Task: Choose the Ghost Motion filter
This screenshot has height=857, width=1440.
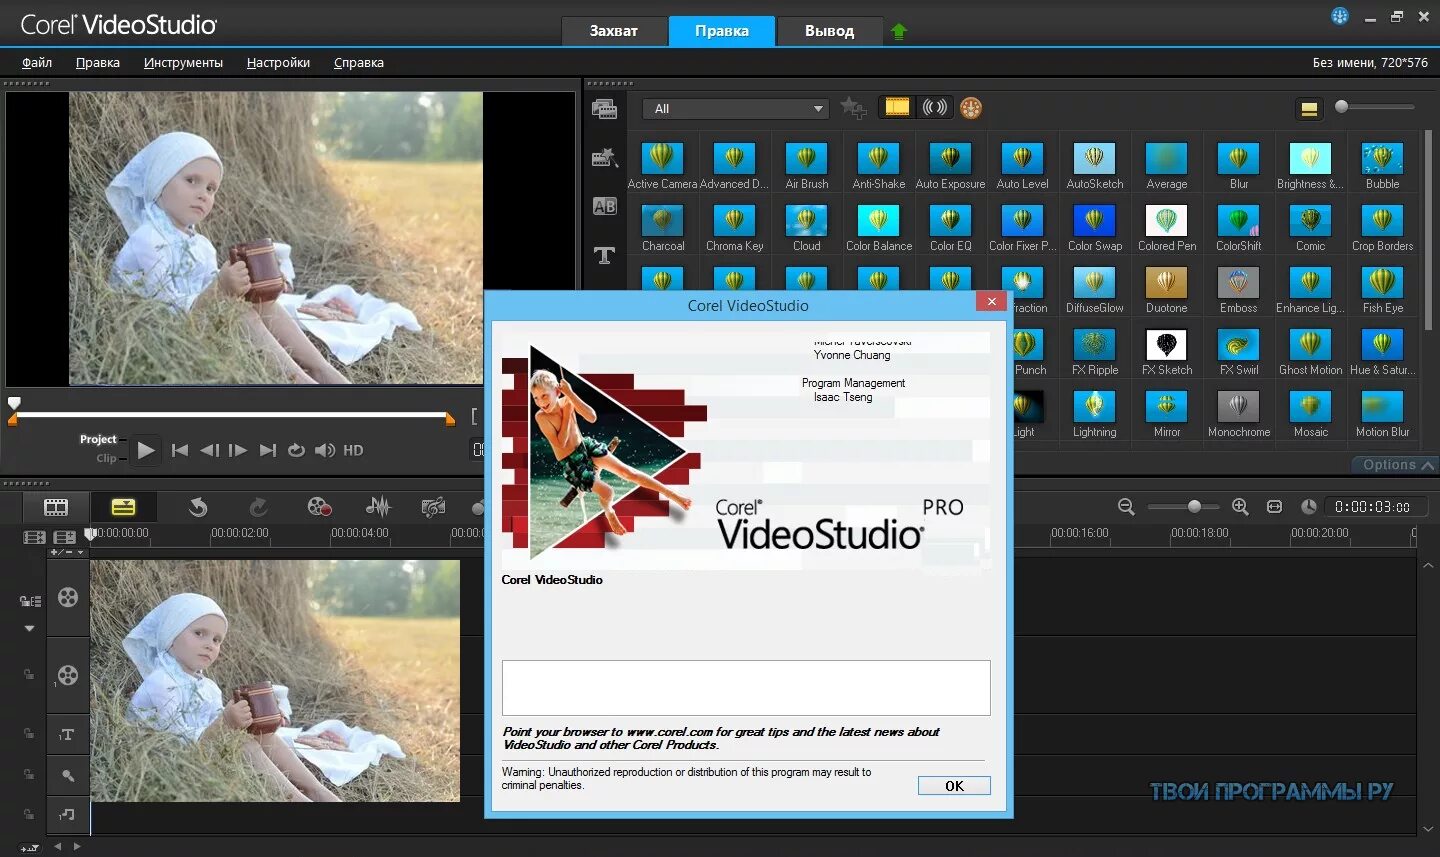Action: pyautogui.click(x=1311, y=352)
